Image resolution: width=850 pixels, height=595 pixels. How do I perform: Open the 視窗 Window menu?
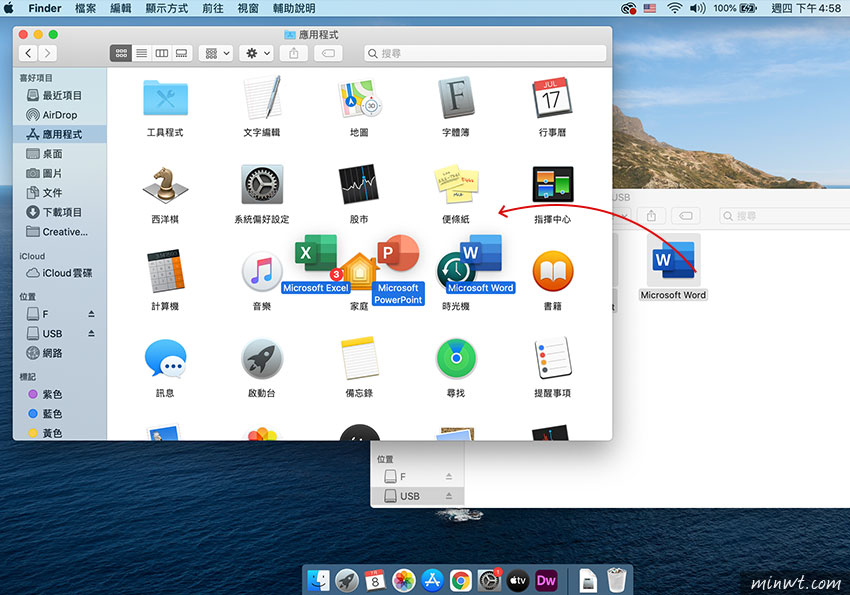click(248, 8)
